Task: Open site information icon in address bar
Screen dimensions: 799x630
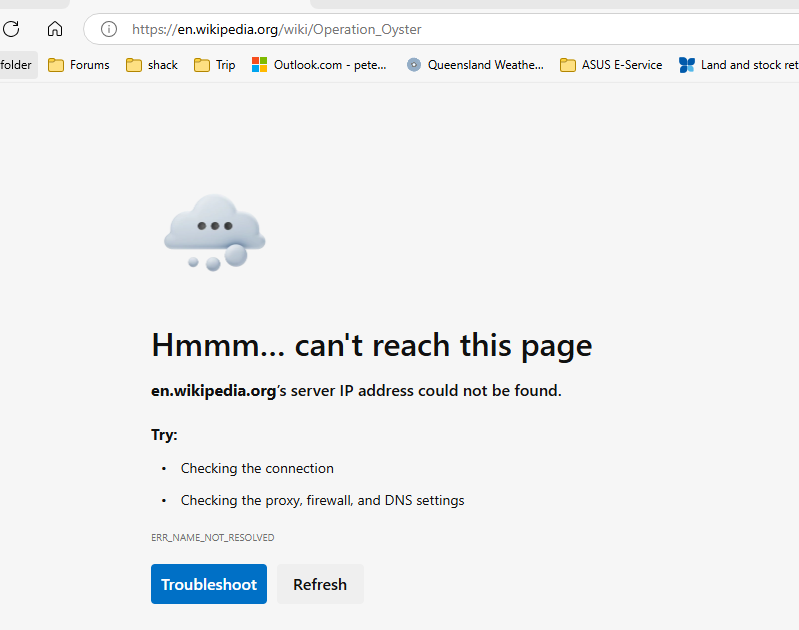Action: pos(109,29)
